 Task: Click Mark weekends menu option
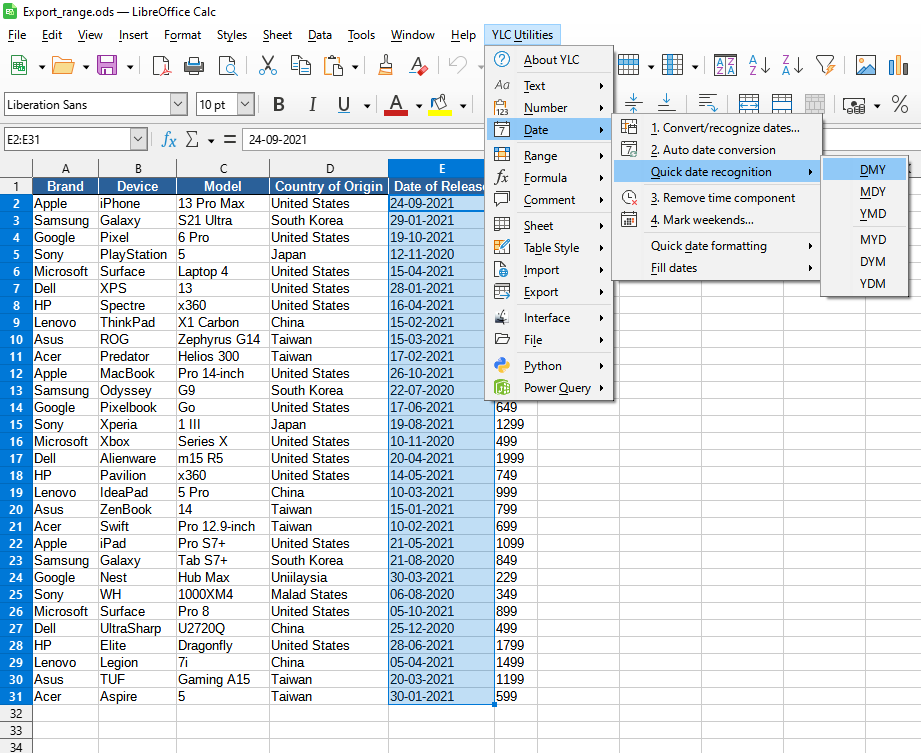(701, 220)
